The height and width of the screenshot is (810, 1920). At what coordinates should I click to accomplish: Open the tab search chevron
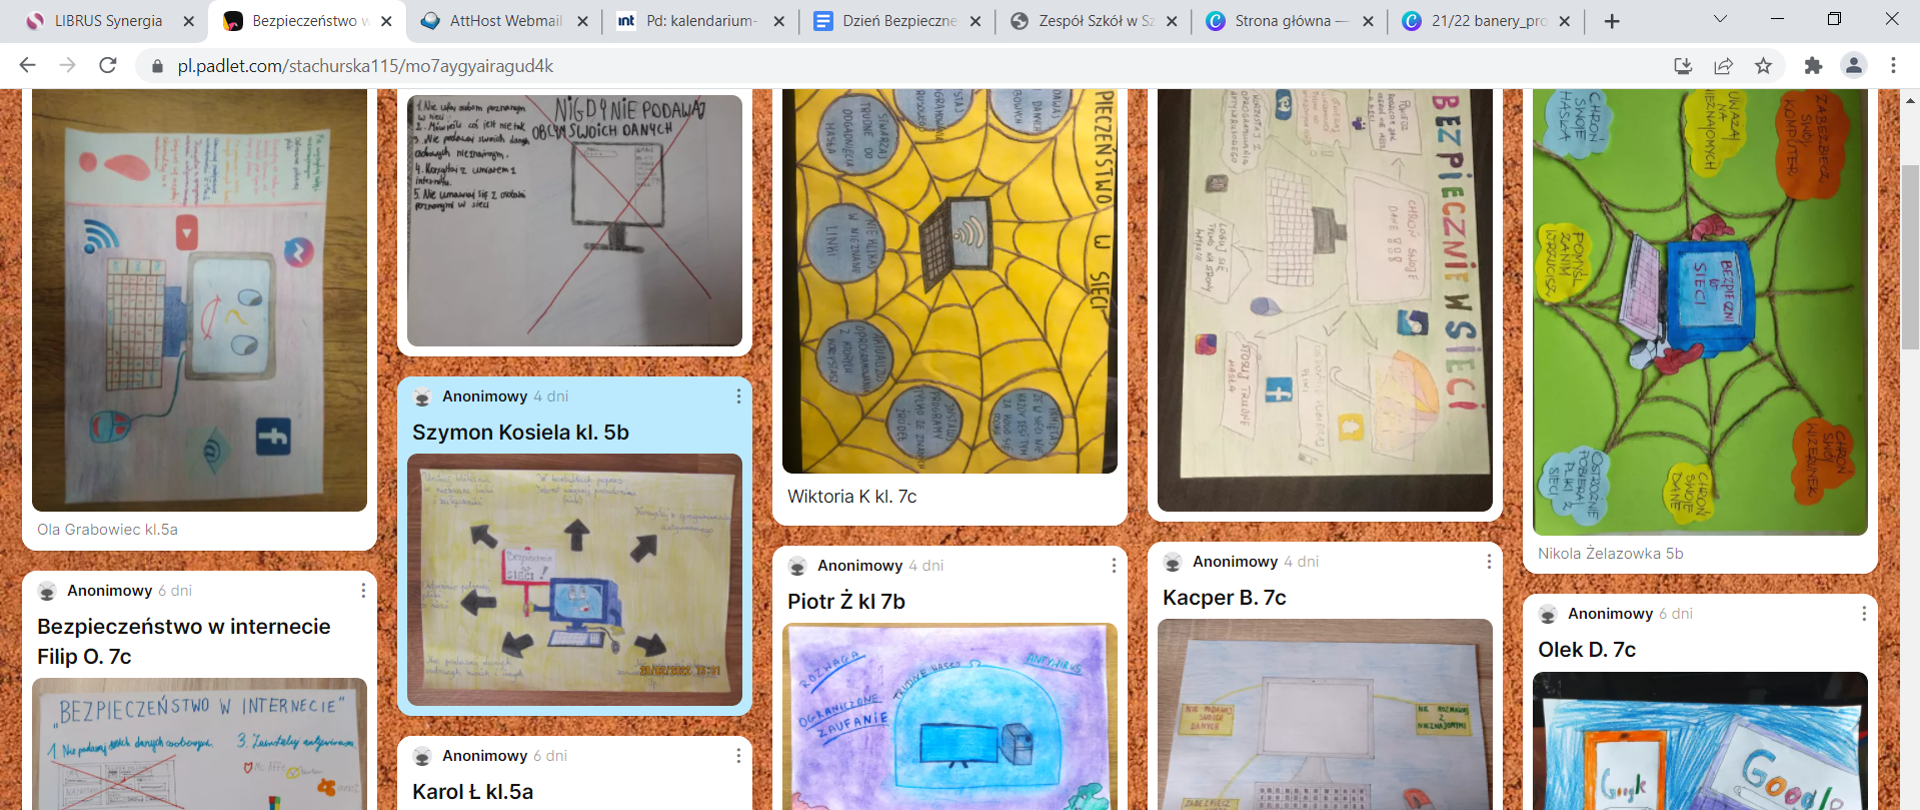click(x=1720, y=19)
